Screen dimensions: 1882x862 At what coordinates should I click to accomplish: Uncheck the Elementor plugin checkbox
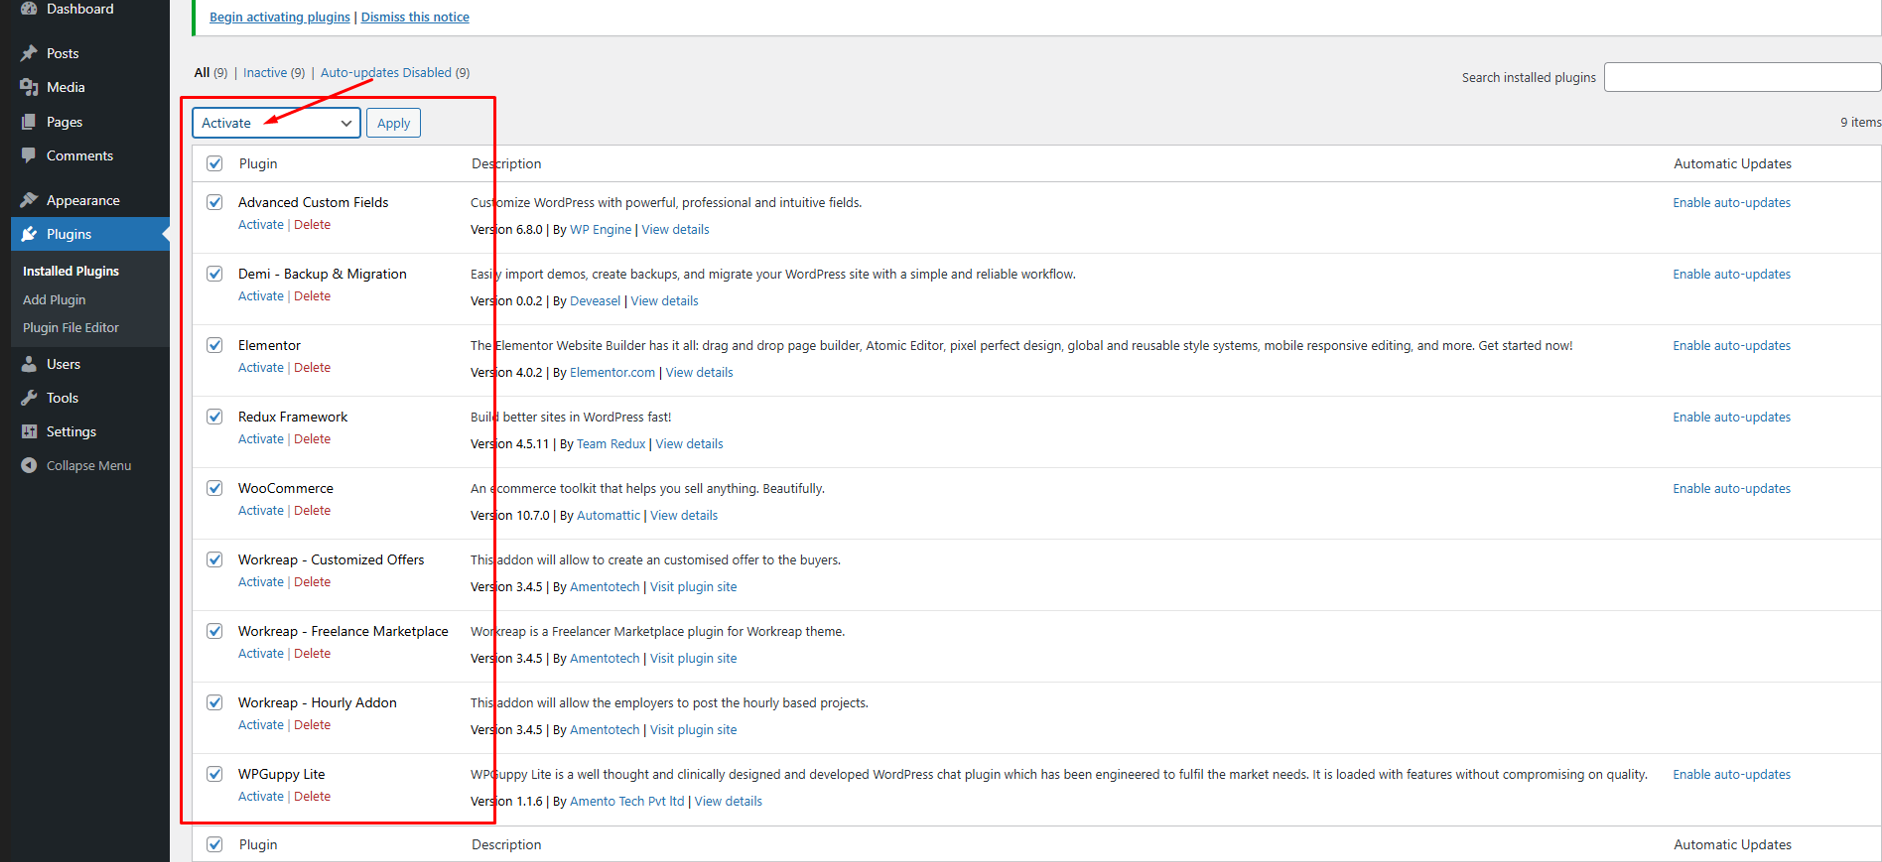pyautogui.click(x=215, y=345)
